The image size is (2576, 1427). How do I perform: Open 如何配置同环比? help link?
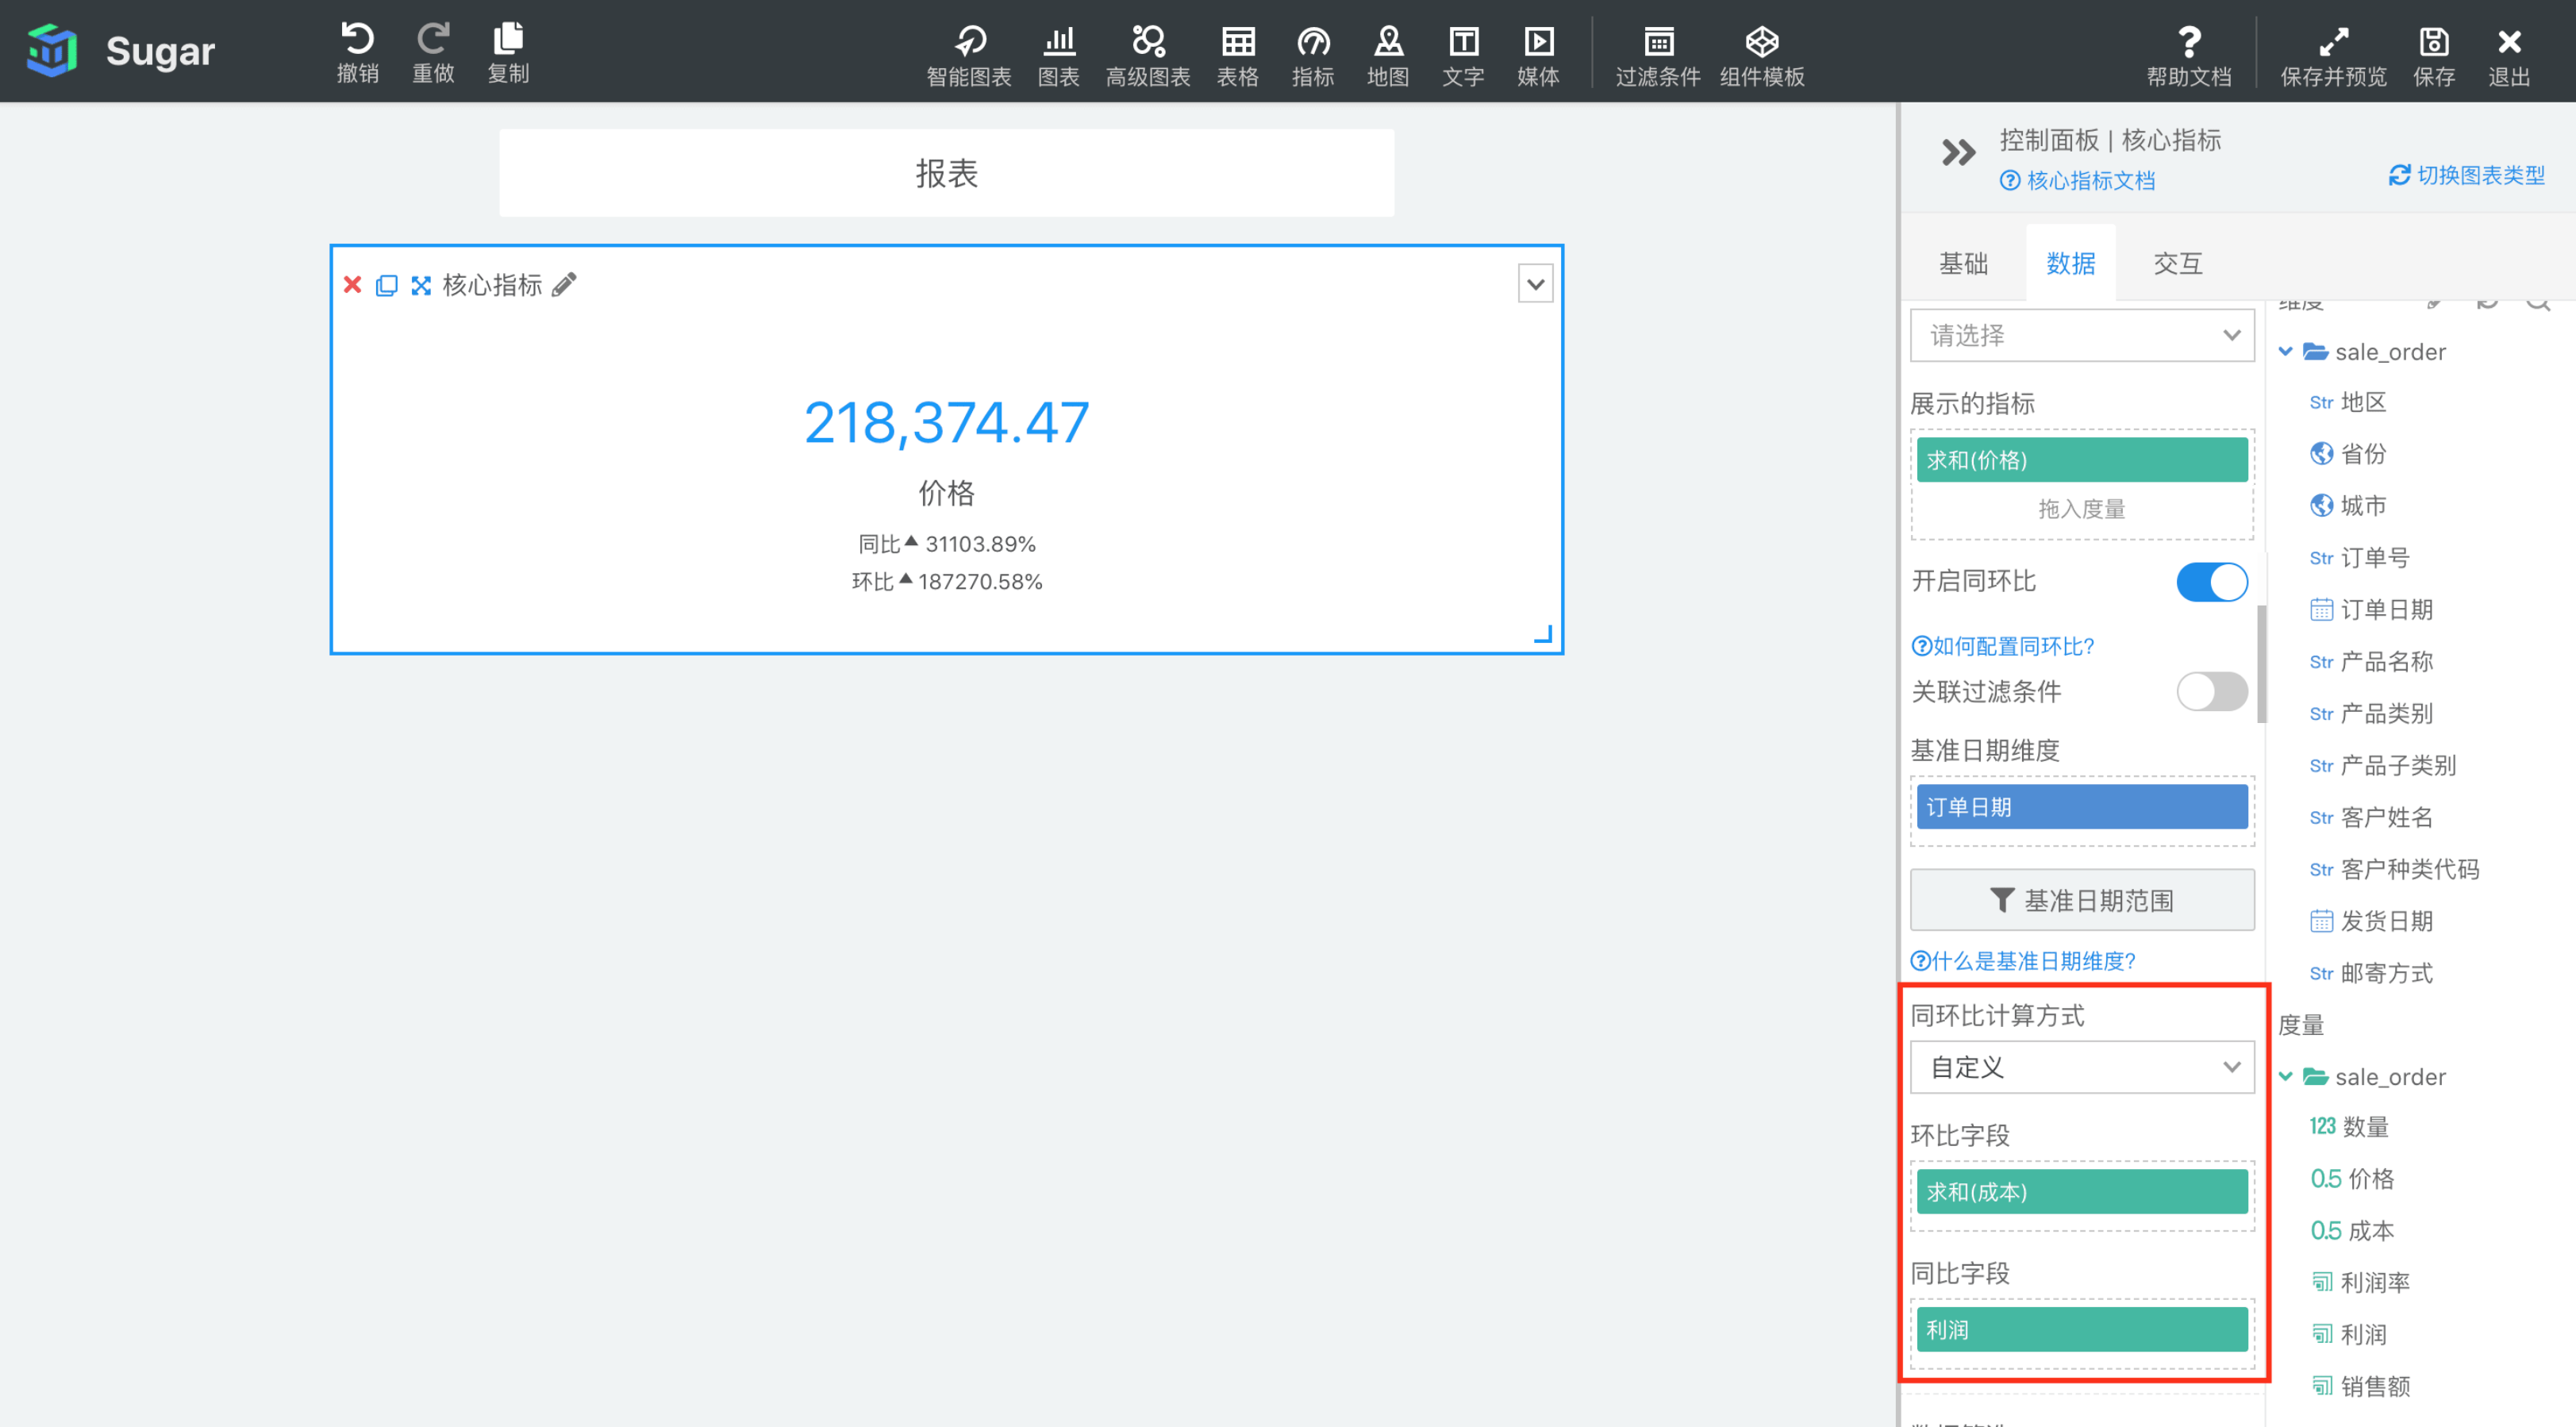[x=2002, y=646]
